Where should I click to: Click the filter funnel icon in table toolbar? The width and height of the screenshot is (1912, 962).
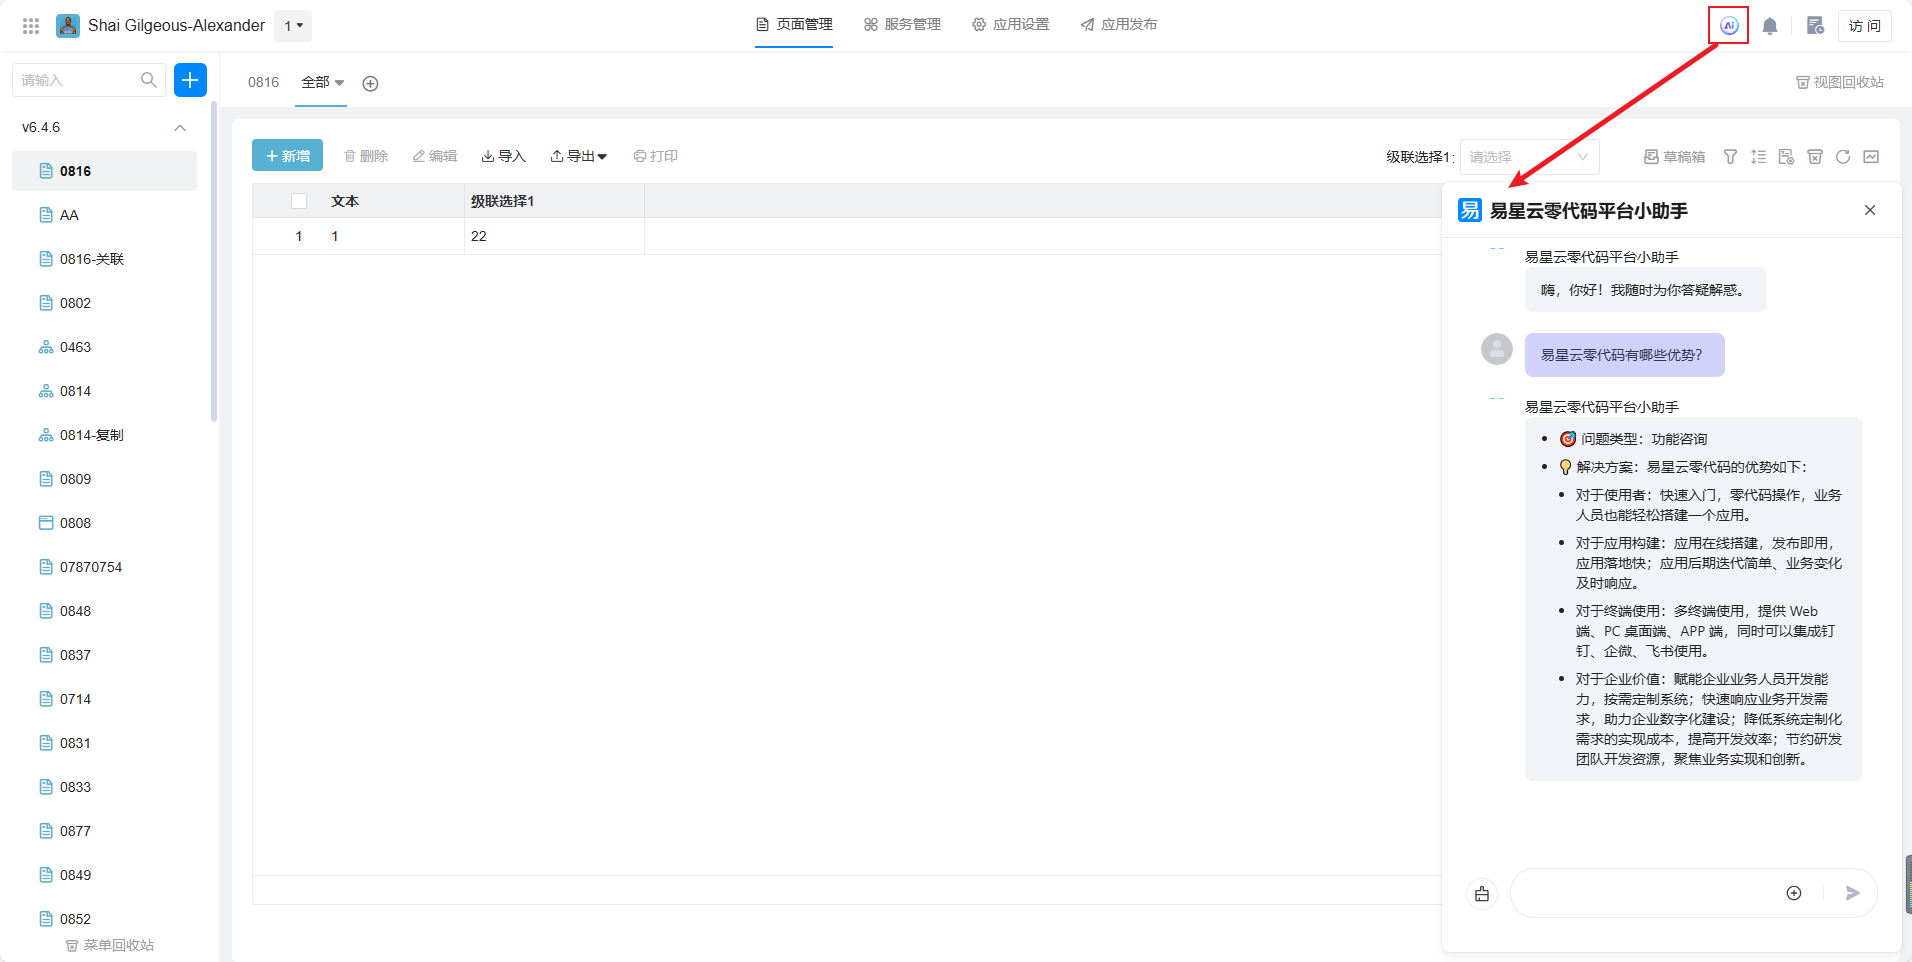[1730, 157]
